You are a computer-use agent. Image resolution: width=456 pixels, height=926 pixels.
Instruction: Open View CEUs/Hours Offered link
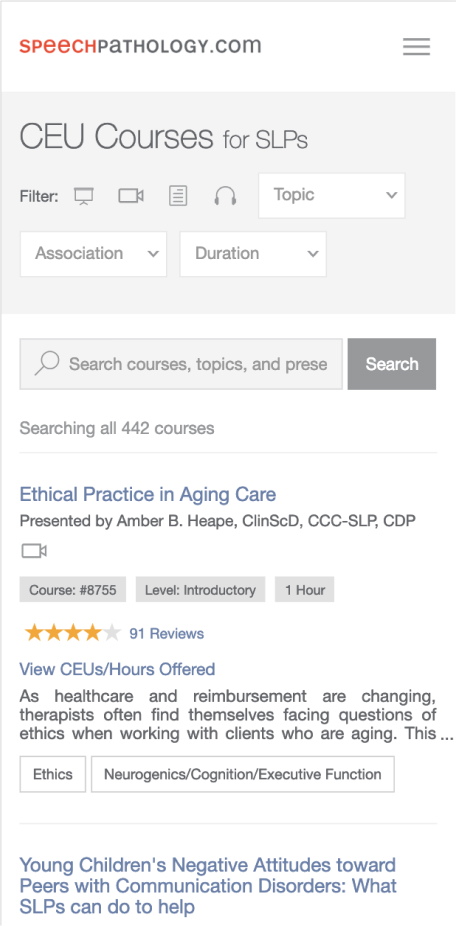(117, 669)
